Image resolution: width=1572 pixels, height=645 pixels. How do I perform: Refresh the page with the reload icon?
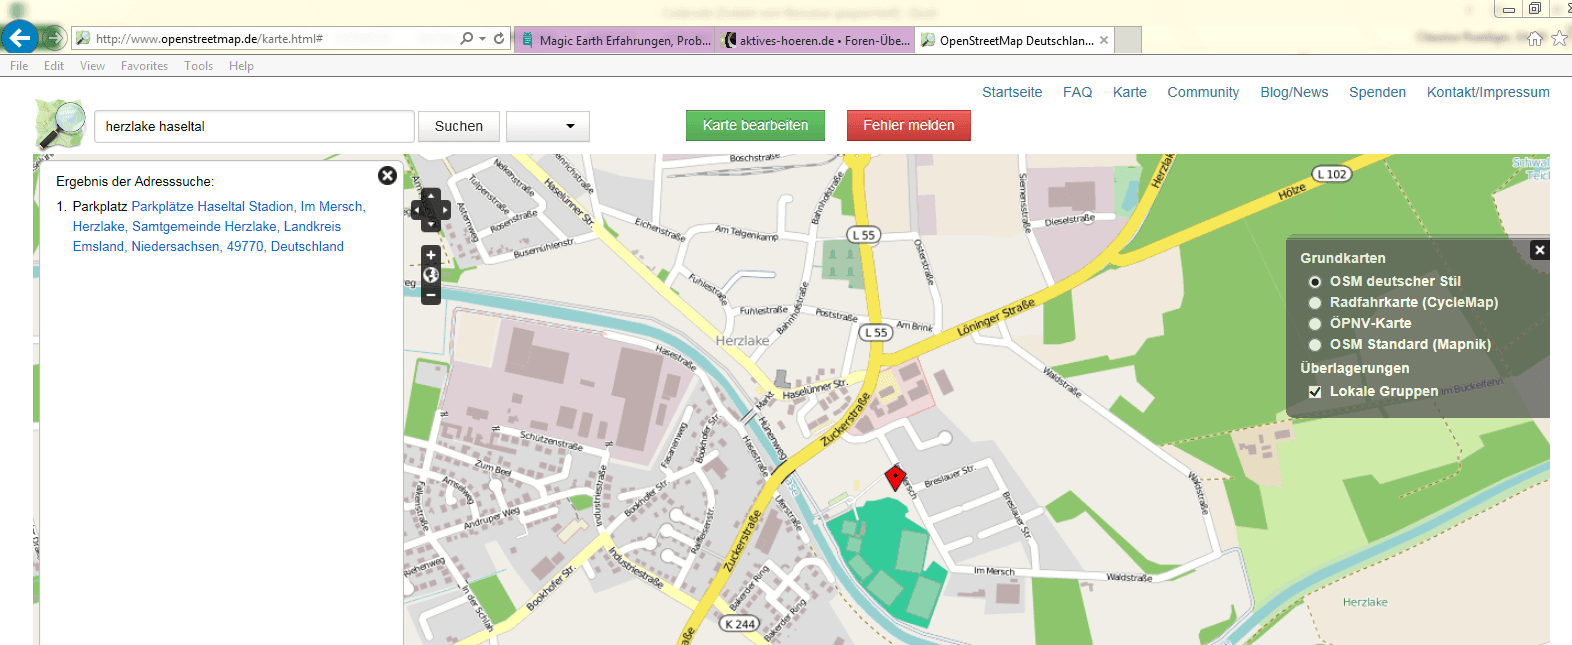(499, 39)
